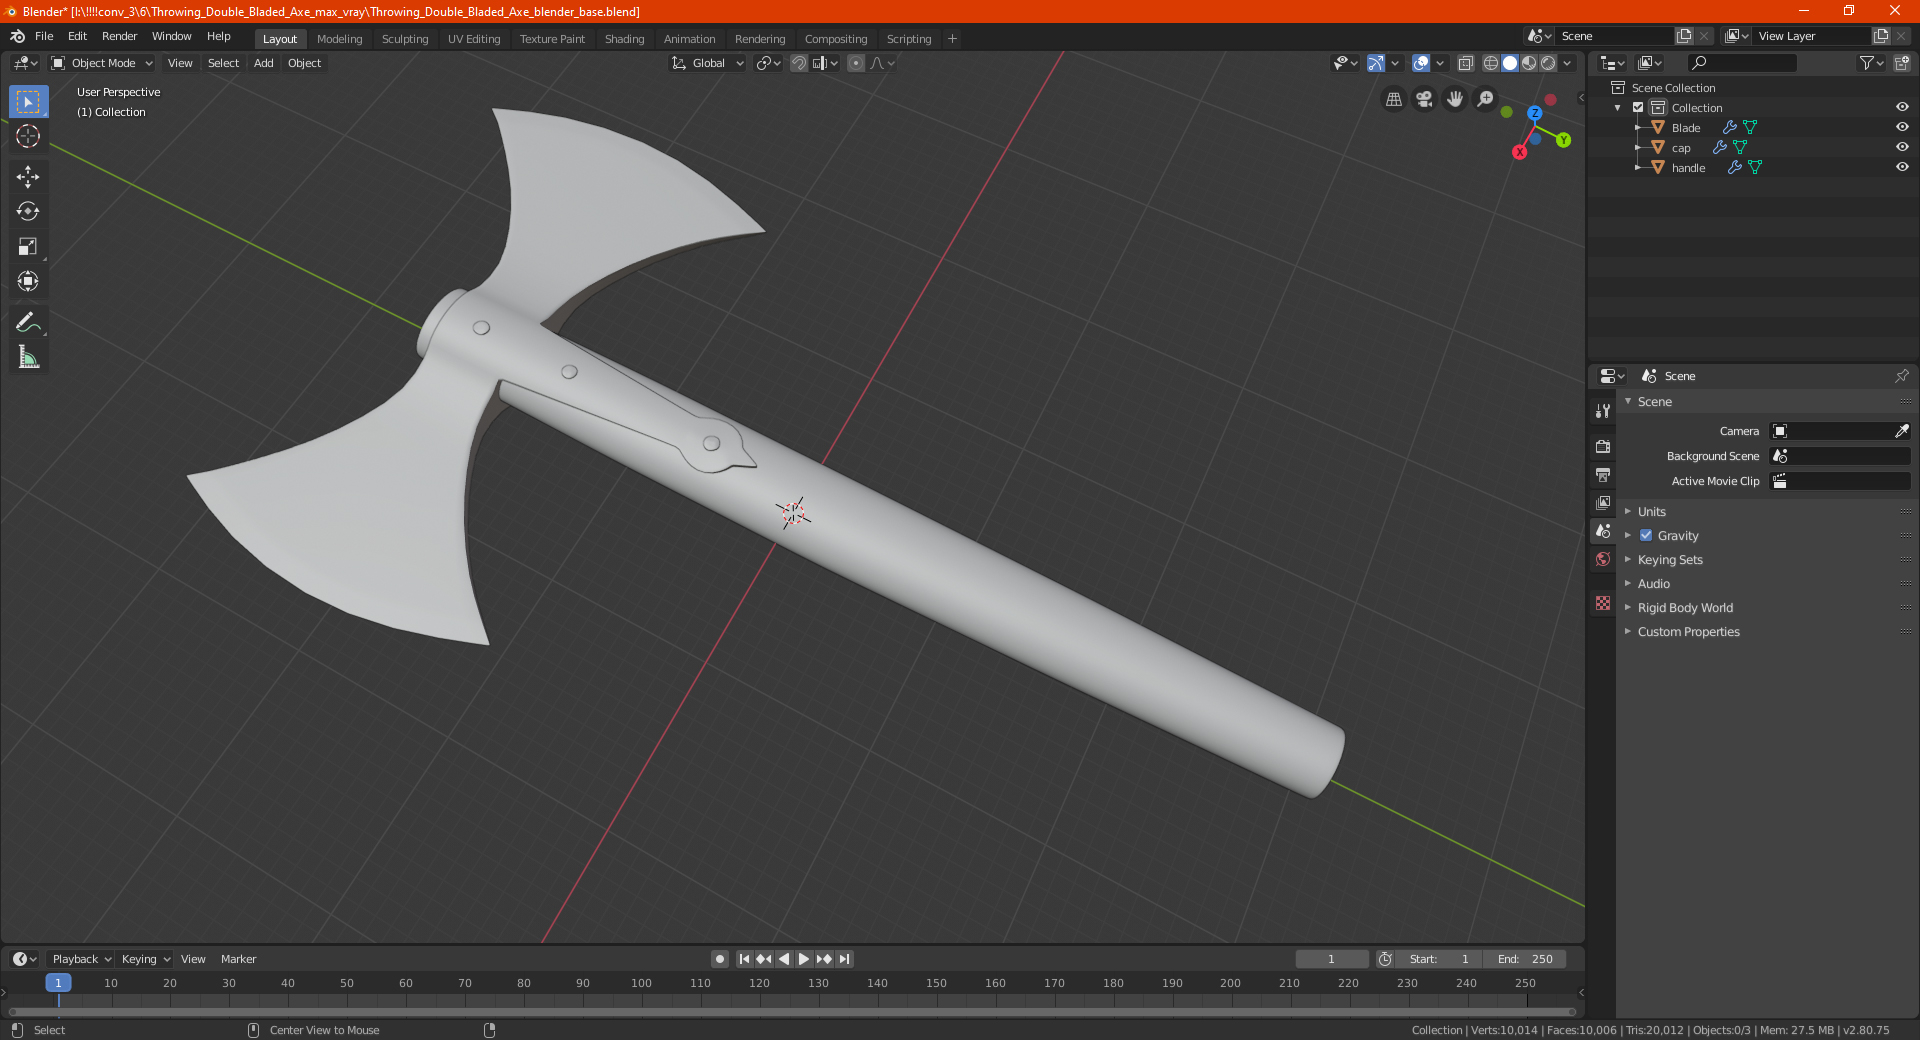Select the Annotate tool

pyautogui.click(x=28, y=322)
